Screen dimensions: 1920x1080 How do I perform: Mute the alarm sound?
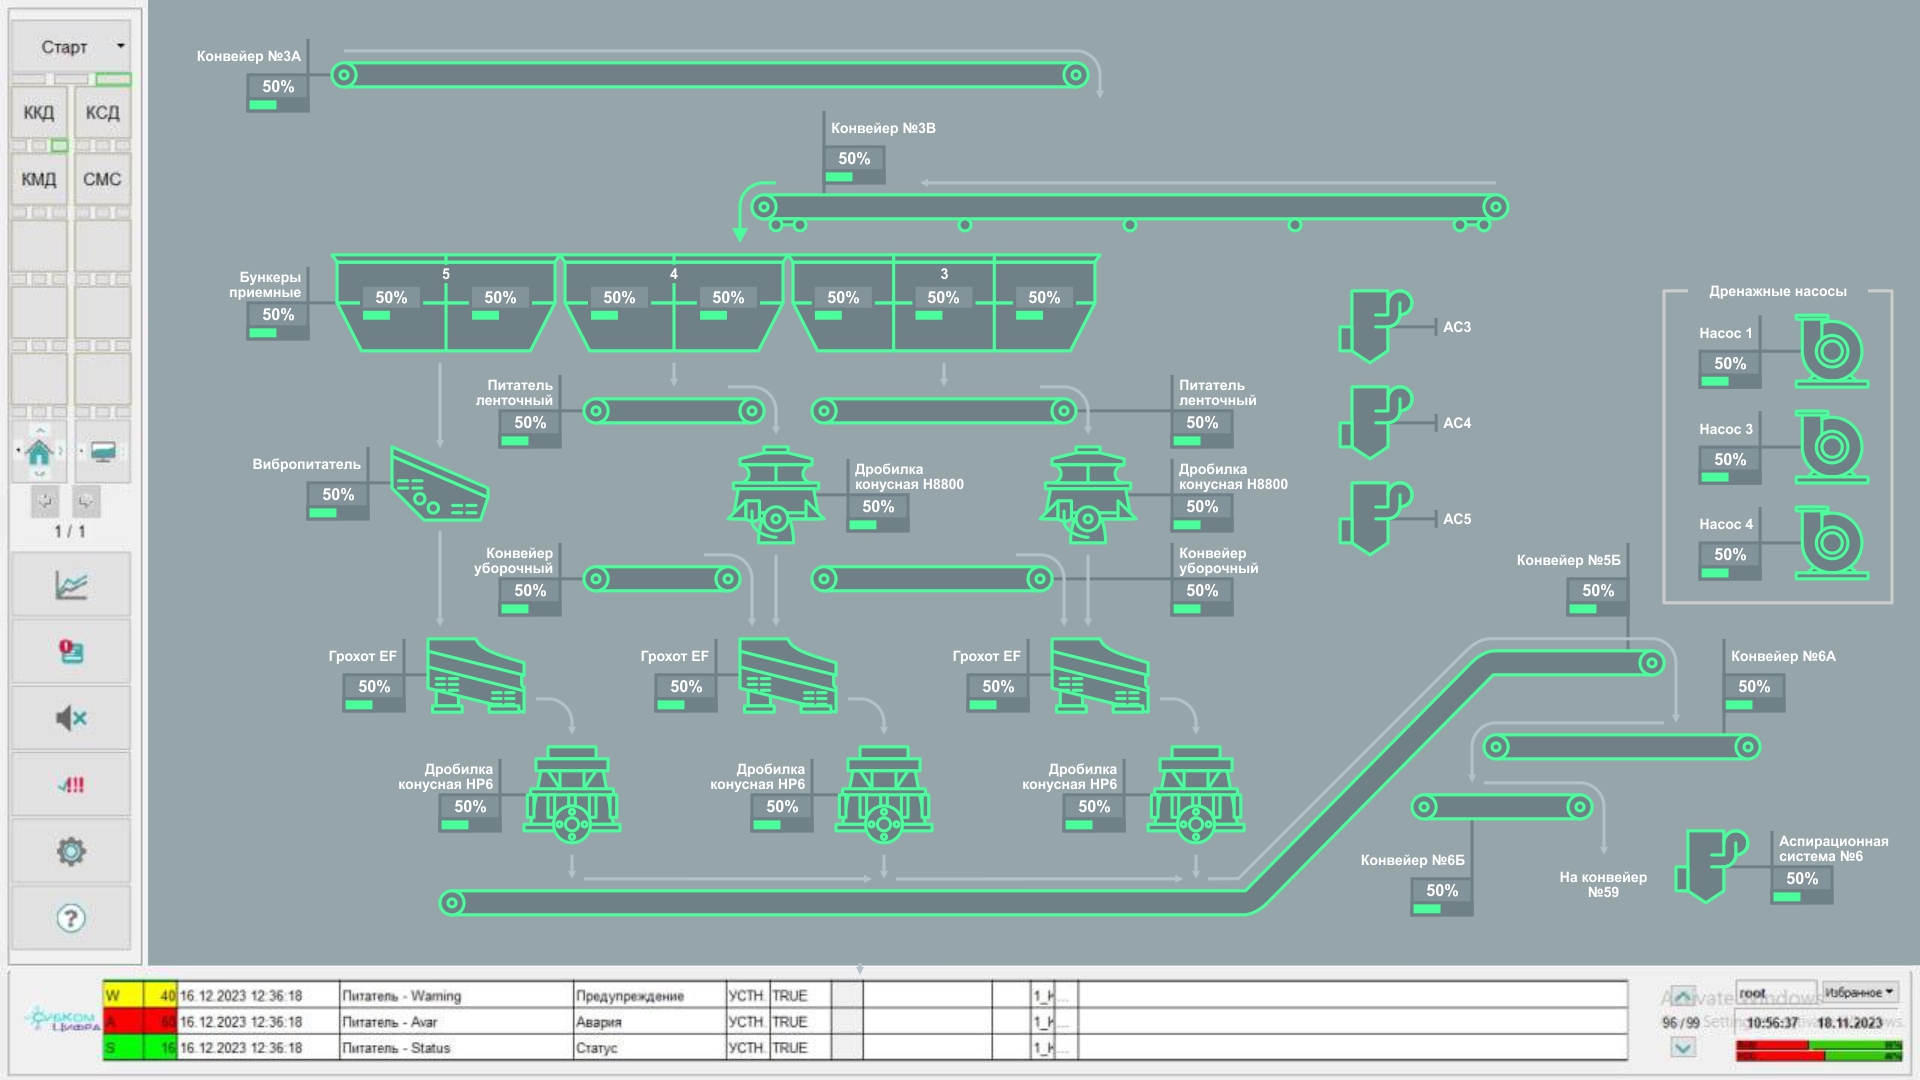[71, 718]
